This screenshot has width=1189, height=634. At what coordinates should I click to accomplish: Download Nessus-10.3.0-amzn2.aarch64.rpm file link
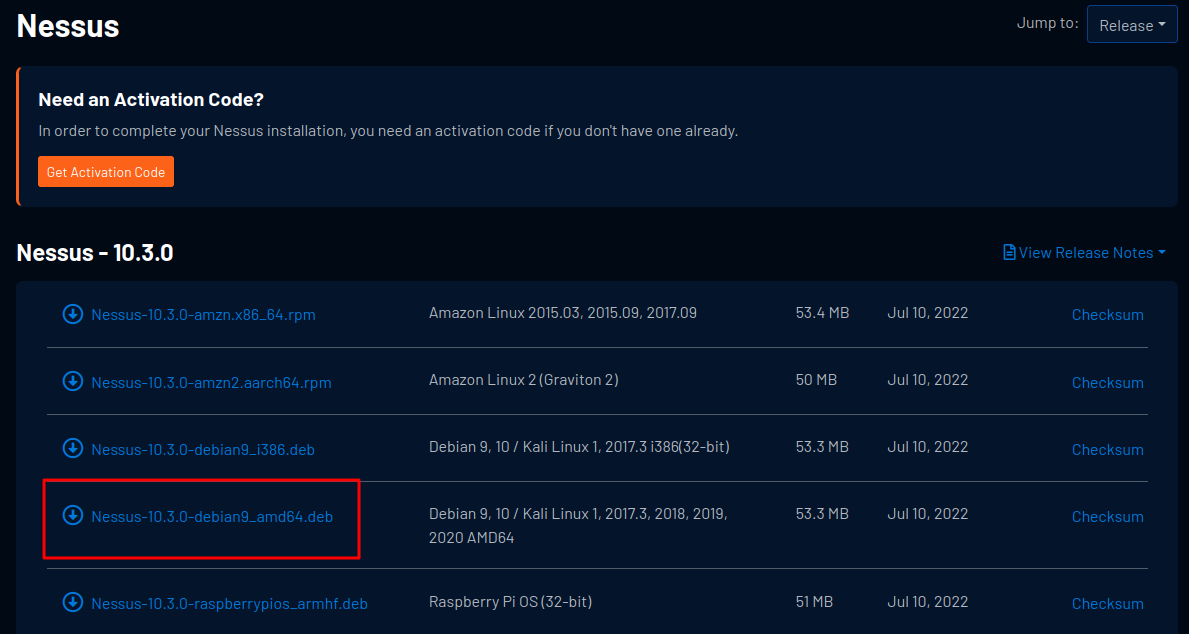pyautogui.click(x=212, y=382)
